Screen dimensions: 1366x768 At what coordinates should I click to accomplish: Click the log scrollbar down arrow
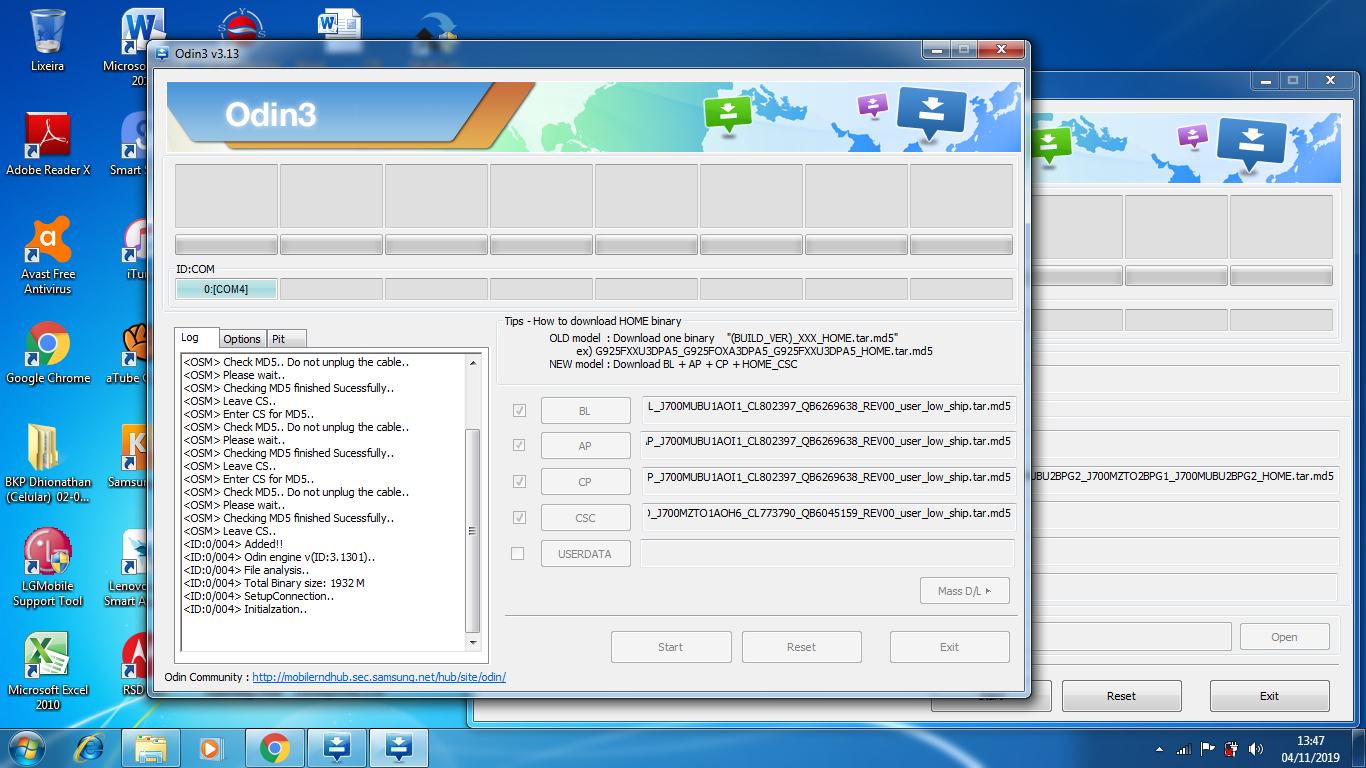(x=473, y=642)
